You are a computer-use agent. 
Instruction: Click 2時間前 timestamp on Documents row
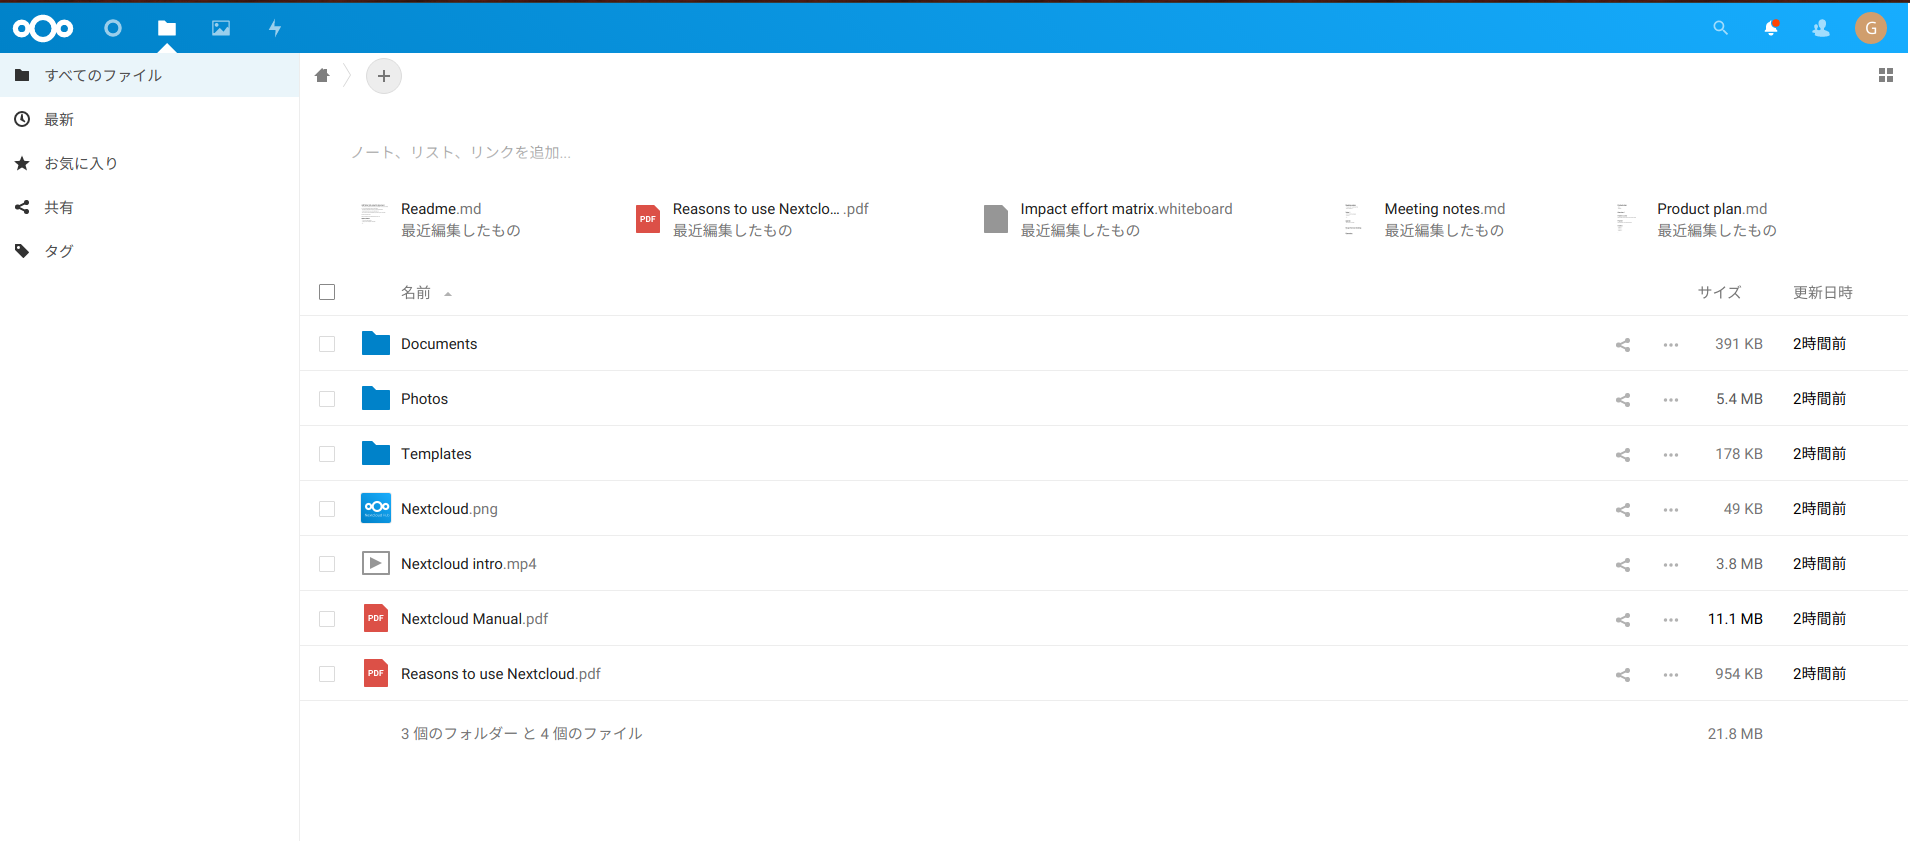point(1819,344)
